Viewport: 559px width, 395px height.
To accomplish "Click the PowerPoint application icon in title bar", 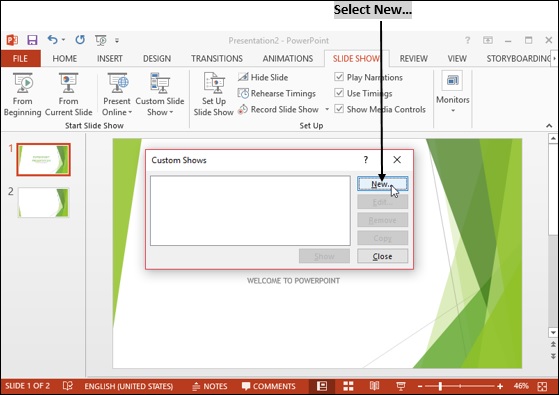I will click(12, 40).
